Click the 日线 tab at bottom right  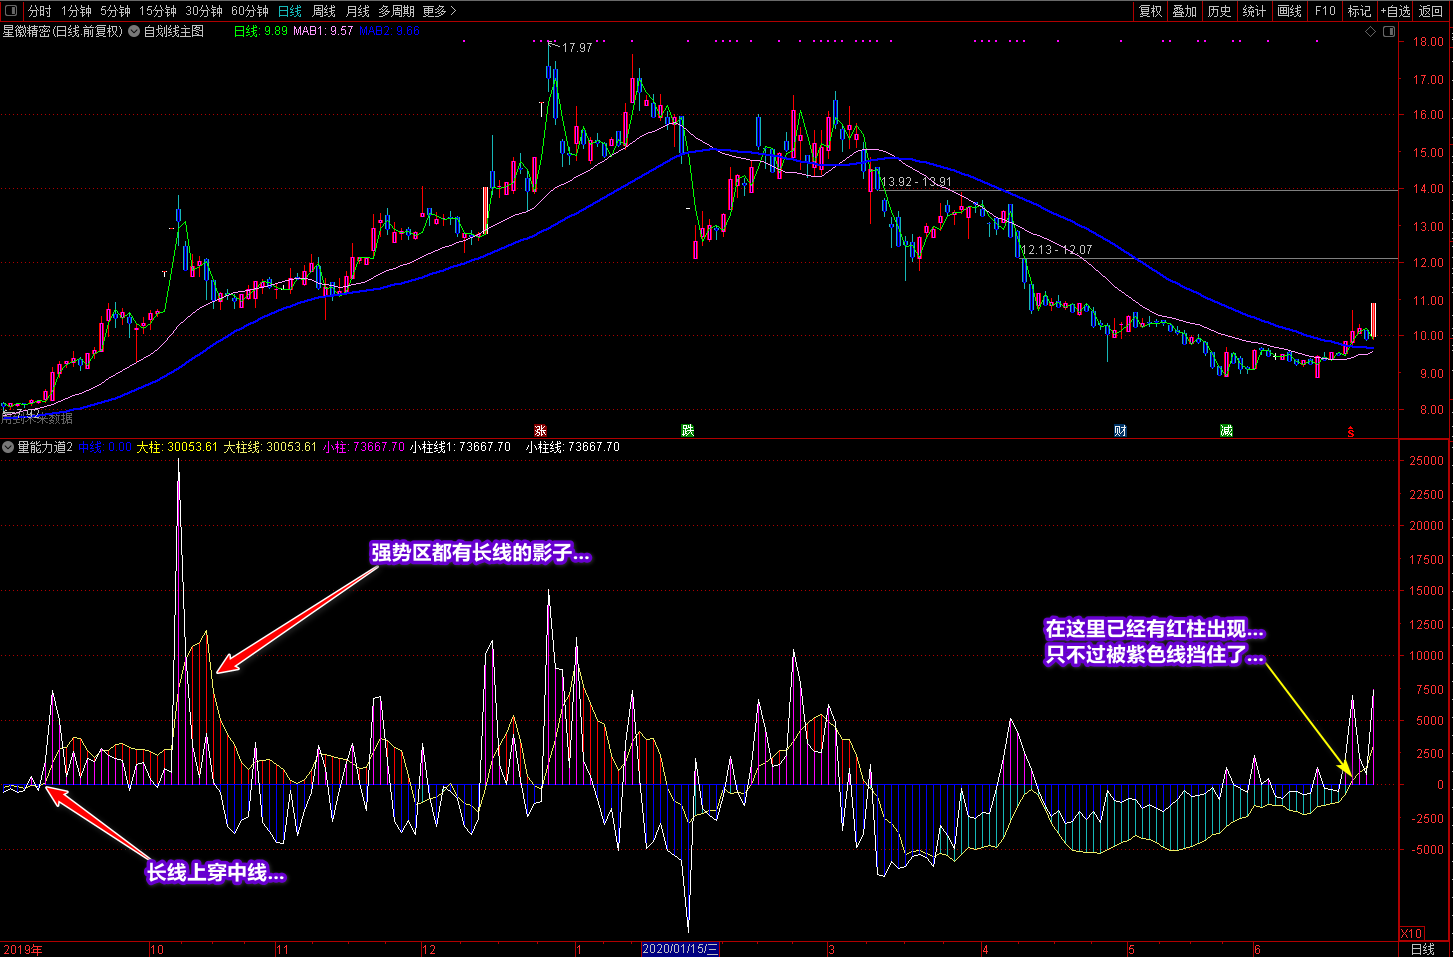(1423, 949)
